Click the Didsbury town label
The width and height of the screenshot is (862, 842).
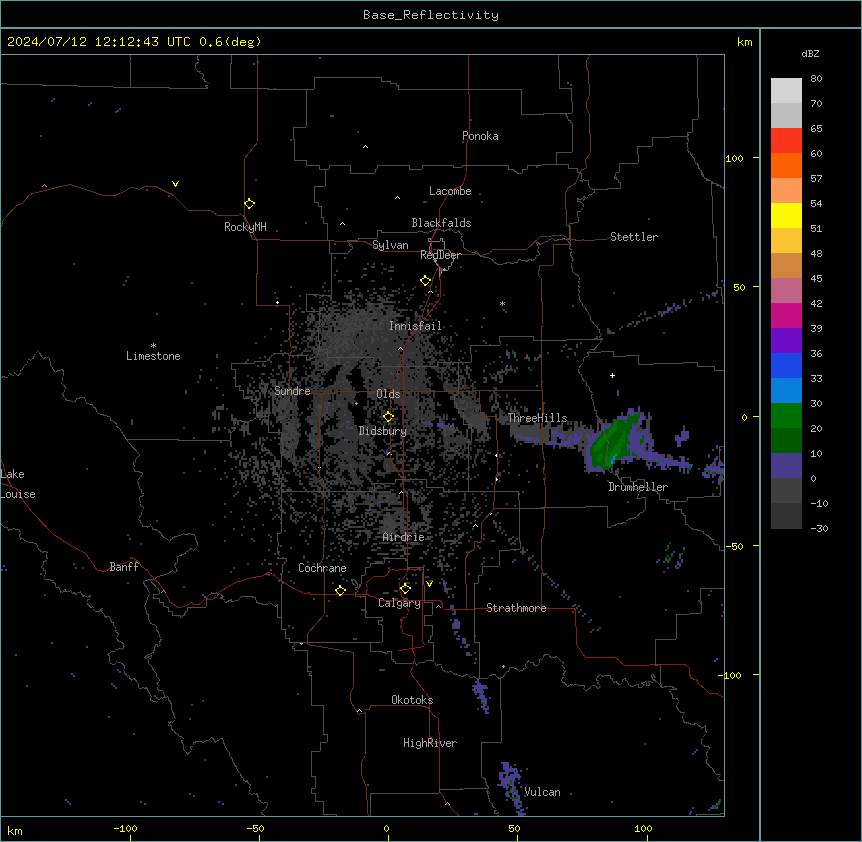tap(382, 431)
